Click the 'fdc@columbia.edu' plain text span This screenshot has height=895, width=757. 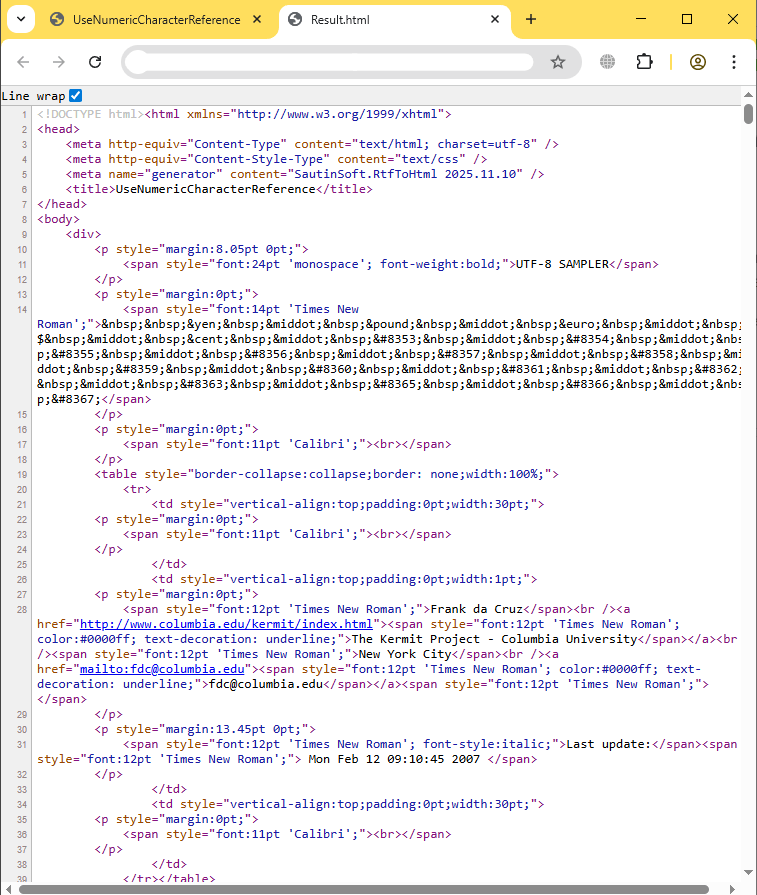click(266, 684)
